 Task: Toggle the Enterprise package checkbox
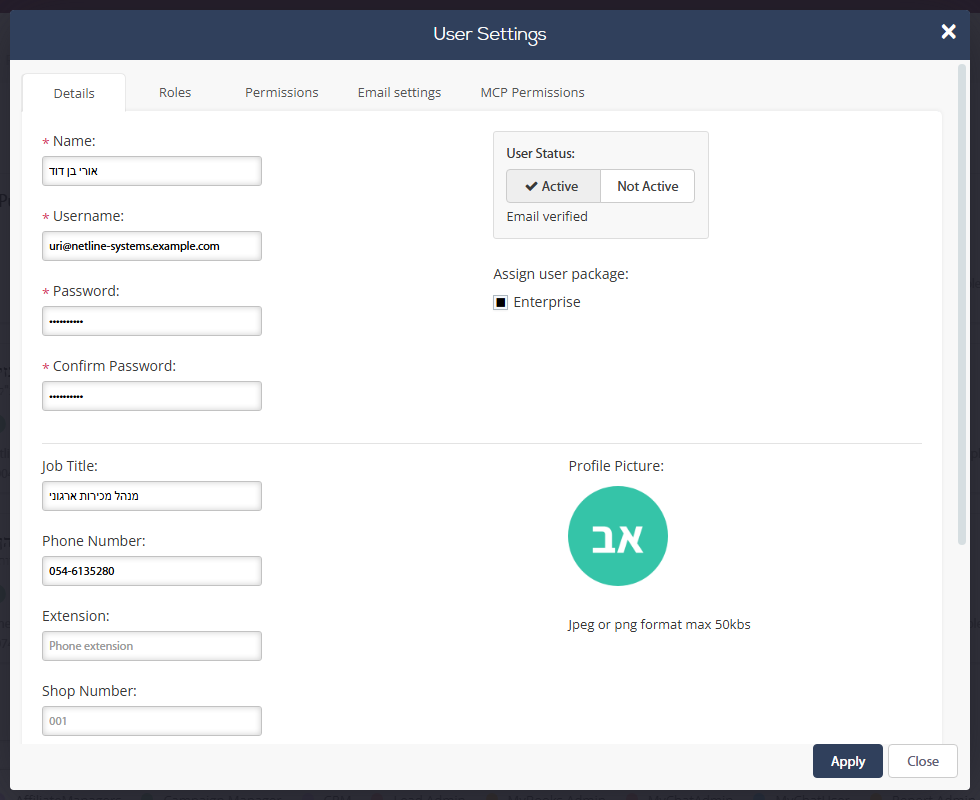[x=501, y=302]
